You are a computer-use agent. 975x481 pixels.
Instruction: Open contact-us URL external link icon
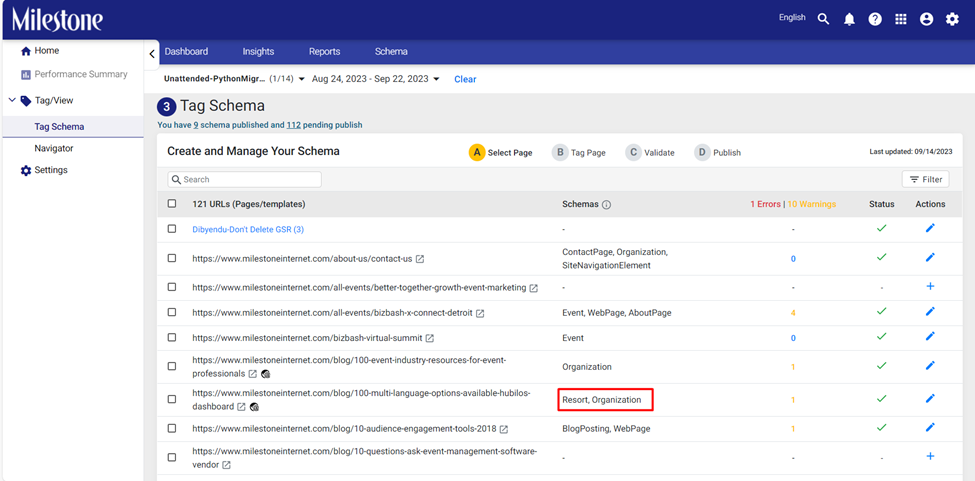pos(420,259)
